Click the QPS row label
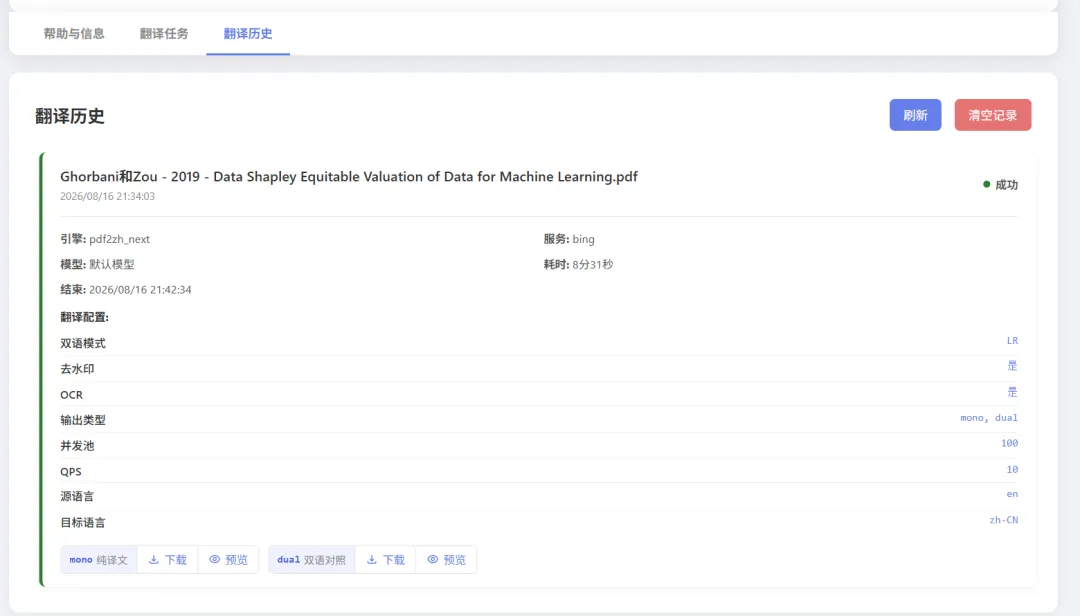This screenshot has width=1080, height=616. pos(71,472)
